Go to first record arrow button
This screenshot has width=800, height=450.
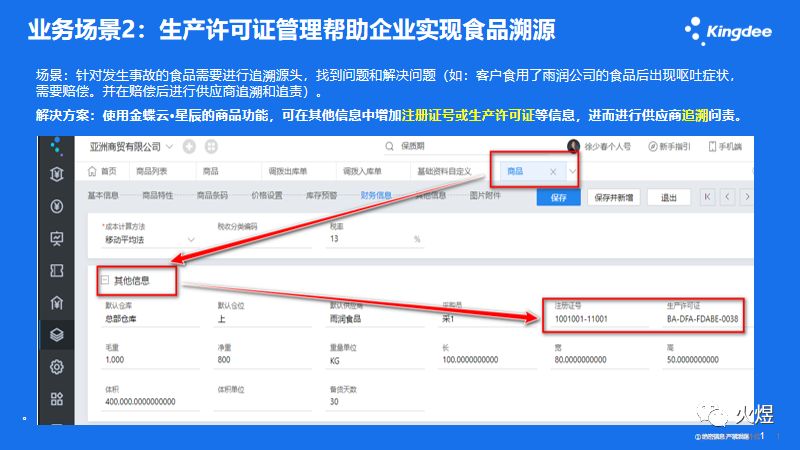(707, 197)
